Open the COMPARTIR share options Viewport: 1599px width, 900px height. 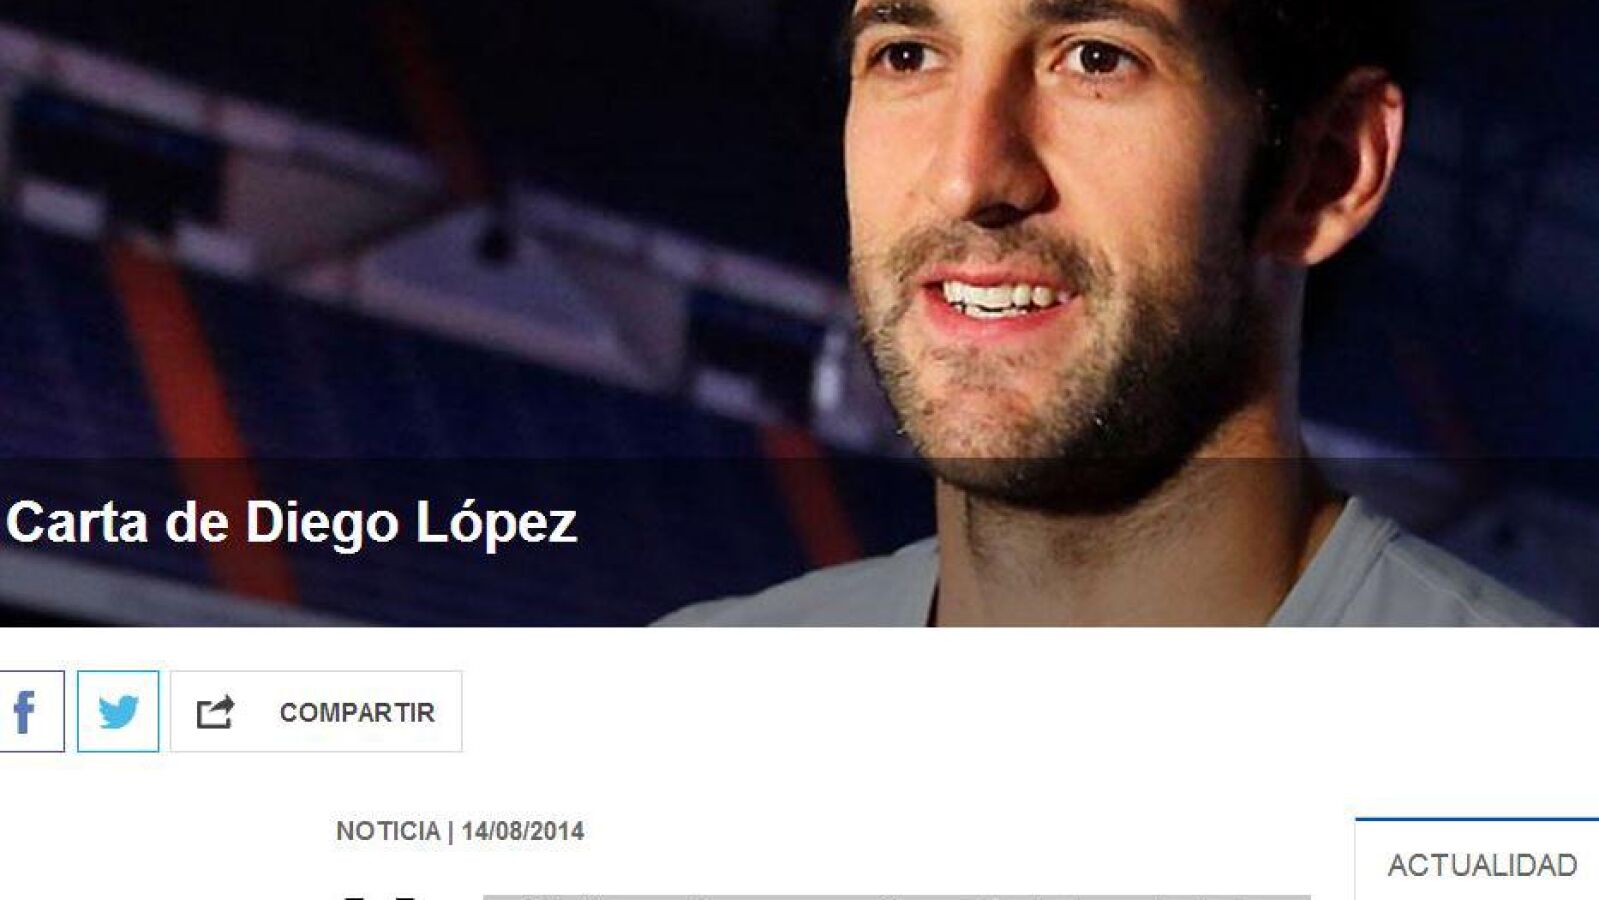pyautogui.click(x=316, y=711)
